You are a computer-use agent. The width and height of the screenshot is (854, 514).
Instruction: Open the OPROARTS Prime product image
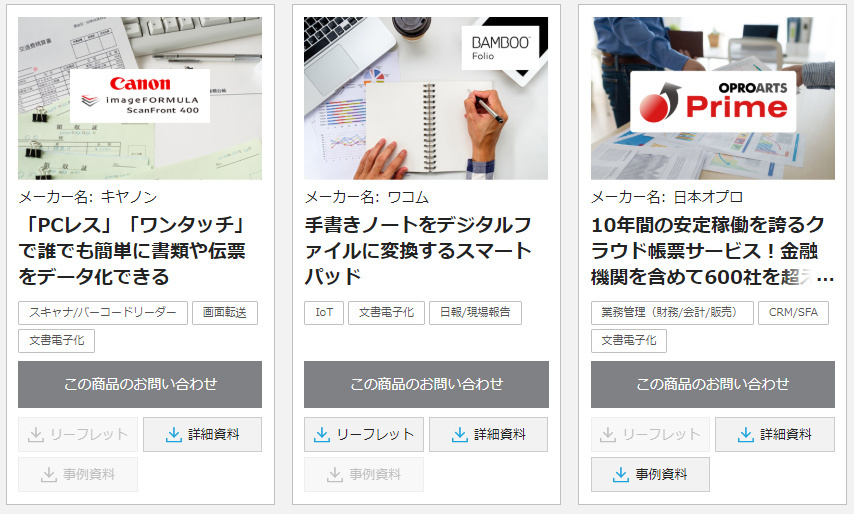pyautogui.click(x=712, y=98)
